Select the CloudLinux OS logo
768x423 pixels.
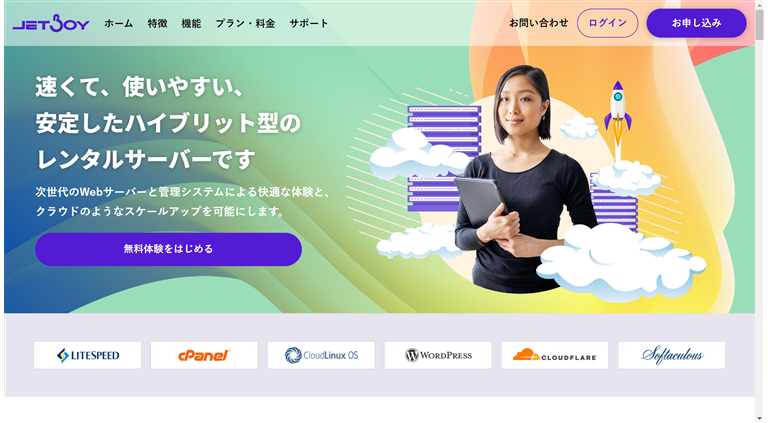(321, 355)
